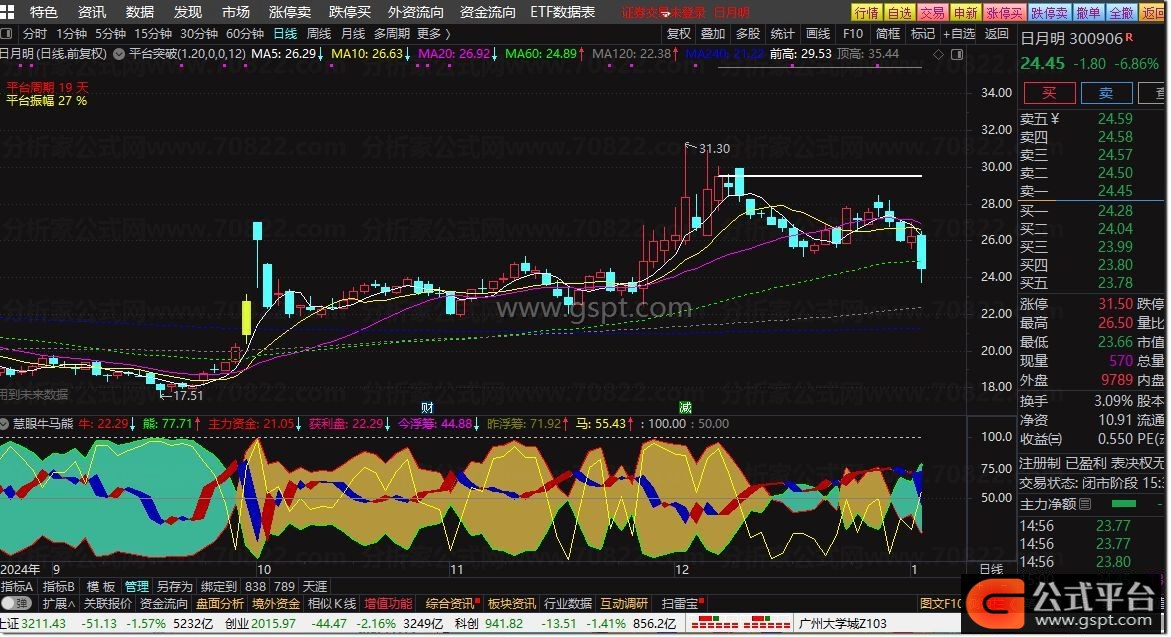Screen dimensions: 1171x637
Task: Click the blue 撤单 button
Action: tap(1087, 13)
